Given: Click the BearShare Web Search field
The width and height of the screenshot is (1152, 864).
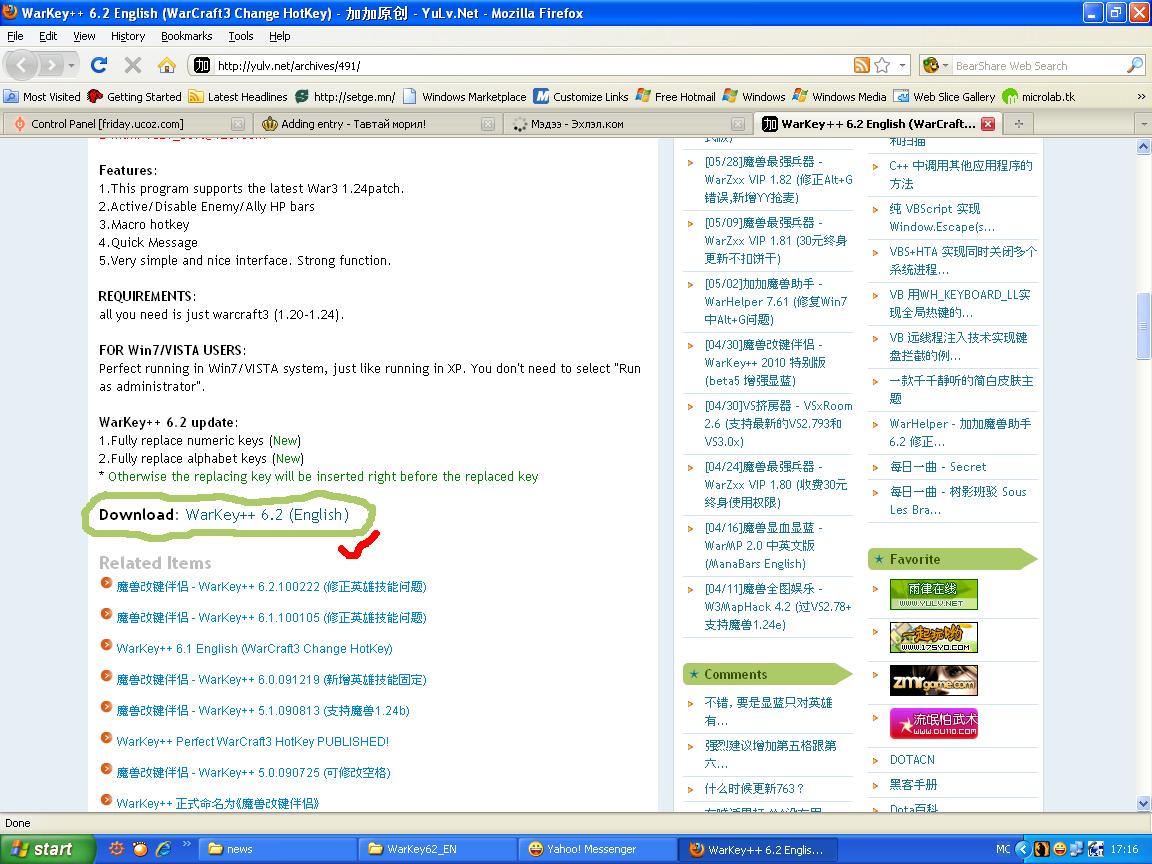Looking at the screenshot, I should point(1039,65).
